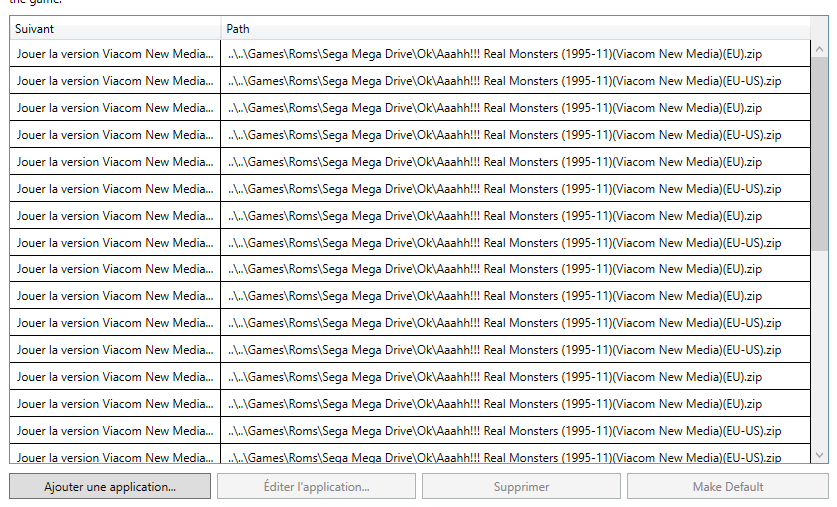Select the topmost row's (EU).zip path cell

[x=515, y=54]
